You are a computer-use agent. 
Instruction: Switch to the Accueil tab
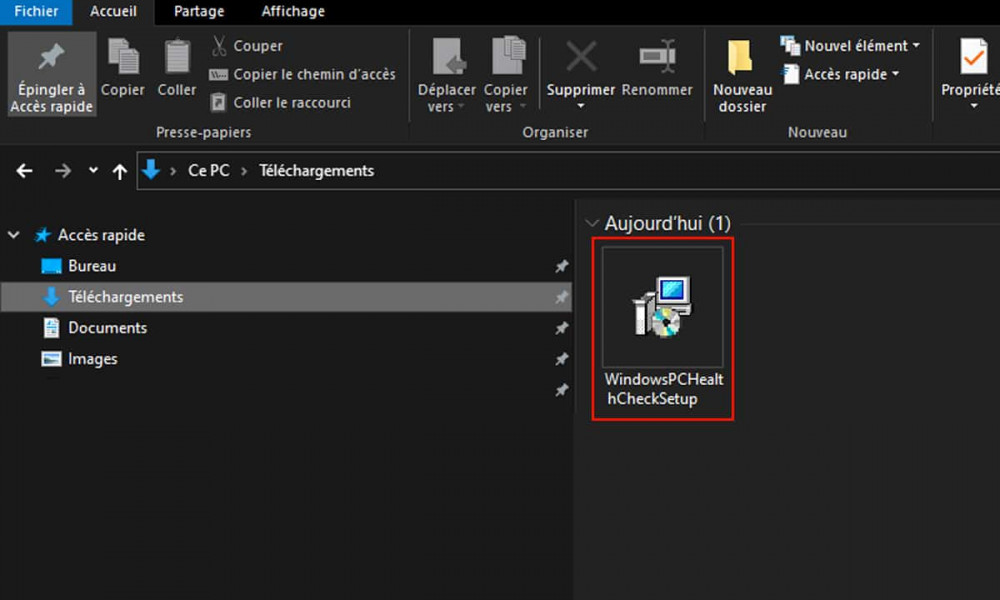pos(113,11)
